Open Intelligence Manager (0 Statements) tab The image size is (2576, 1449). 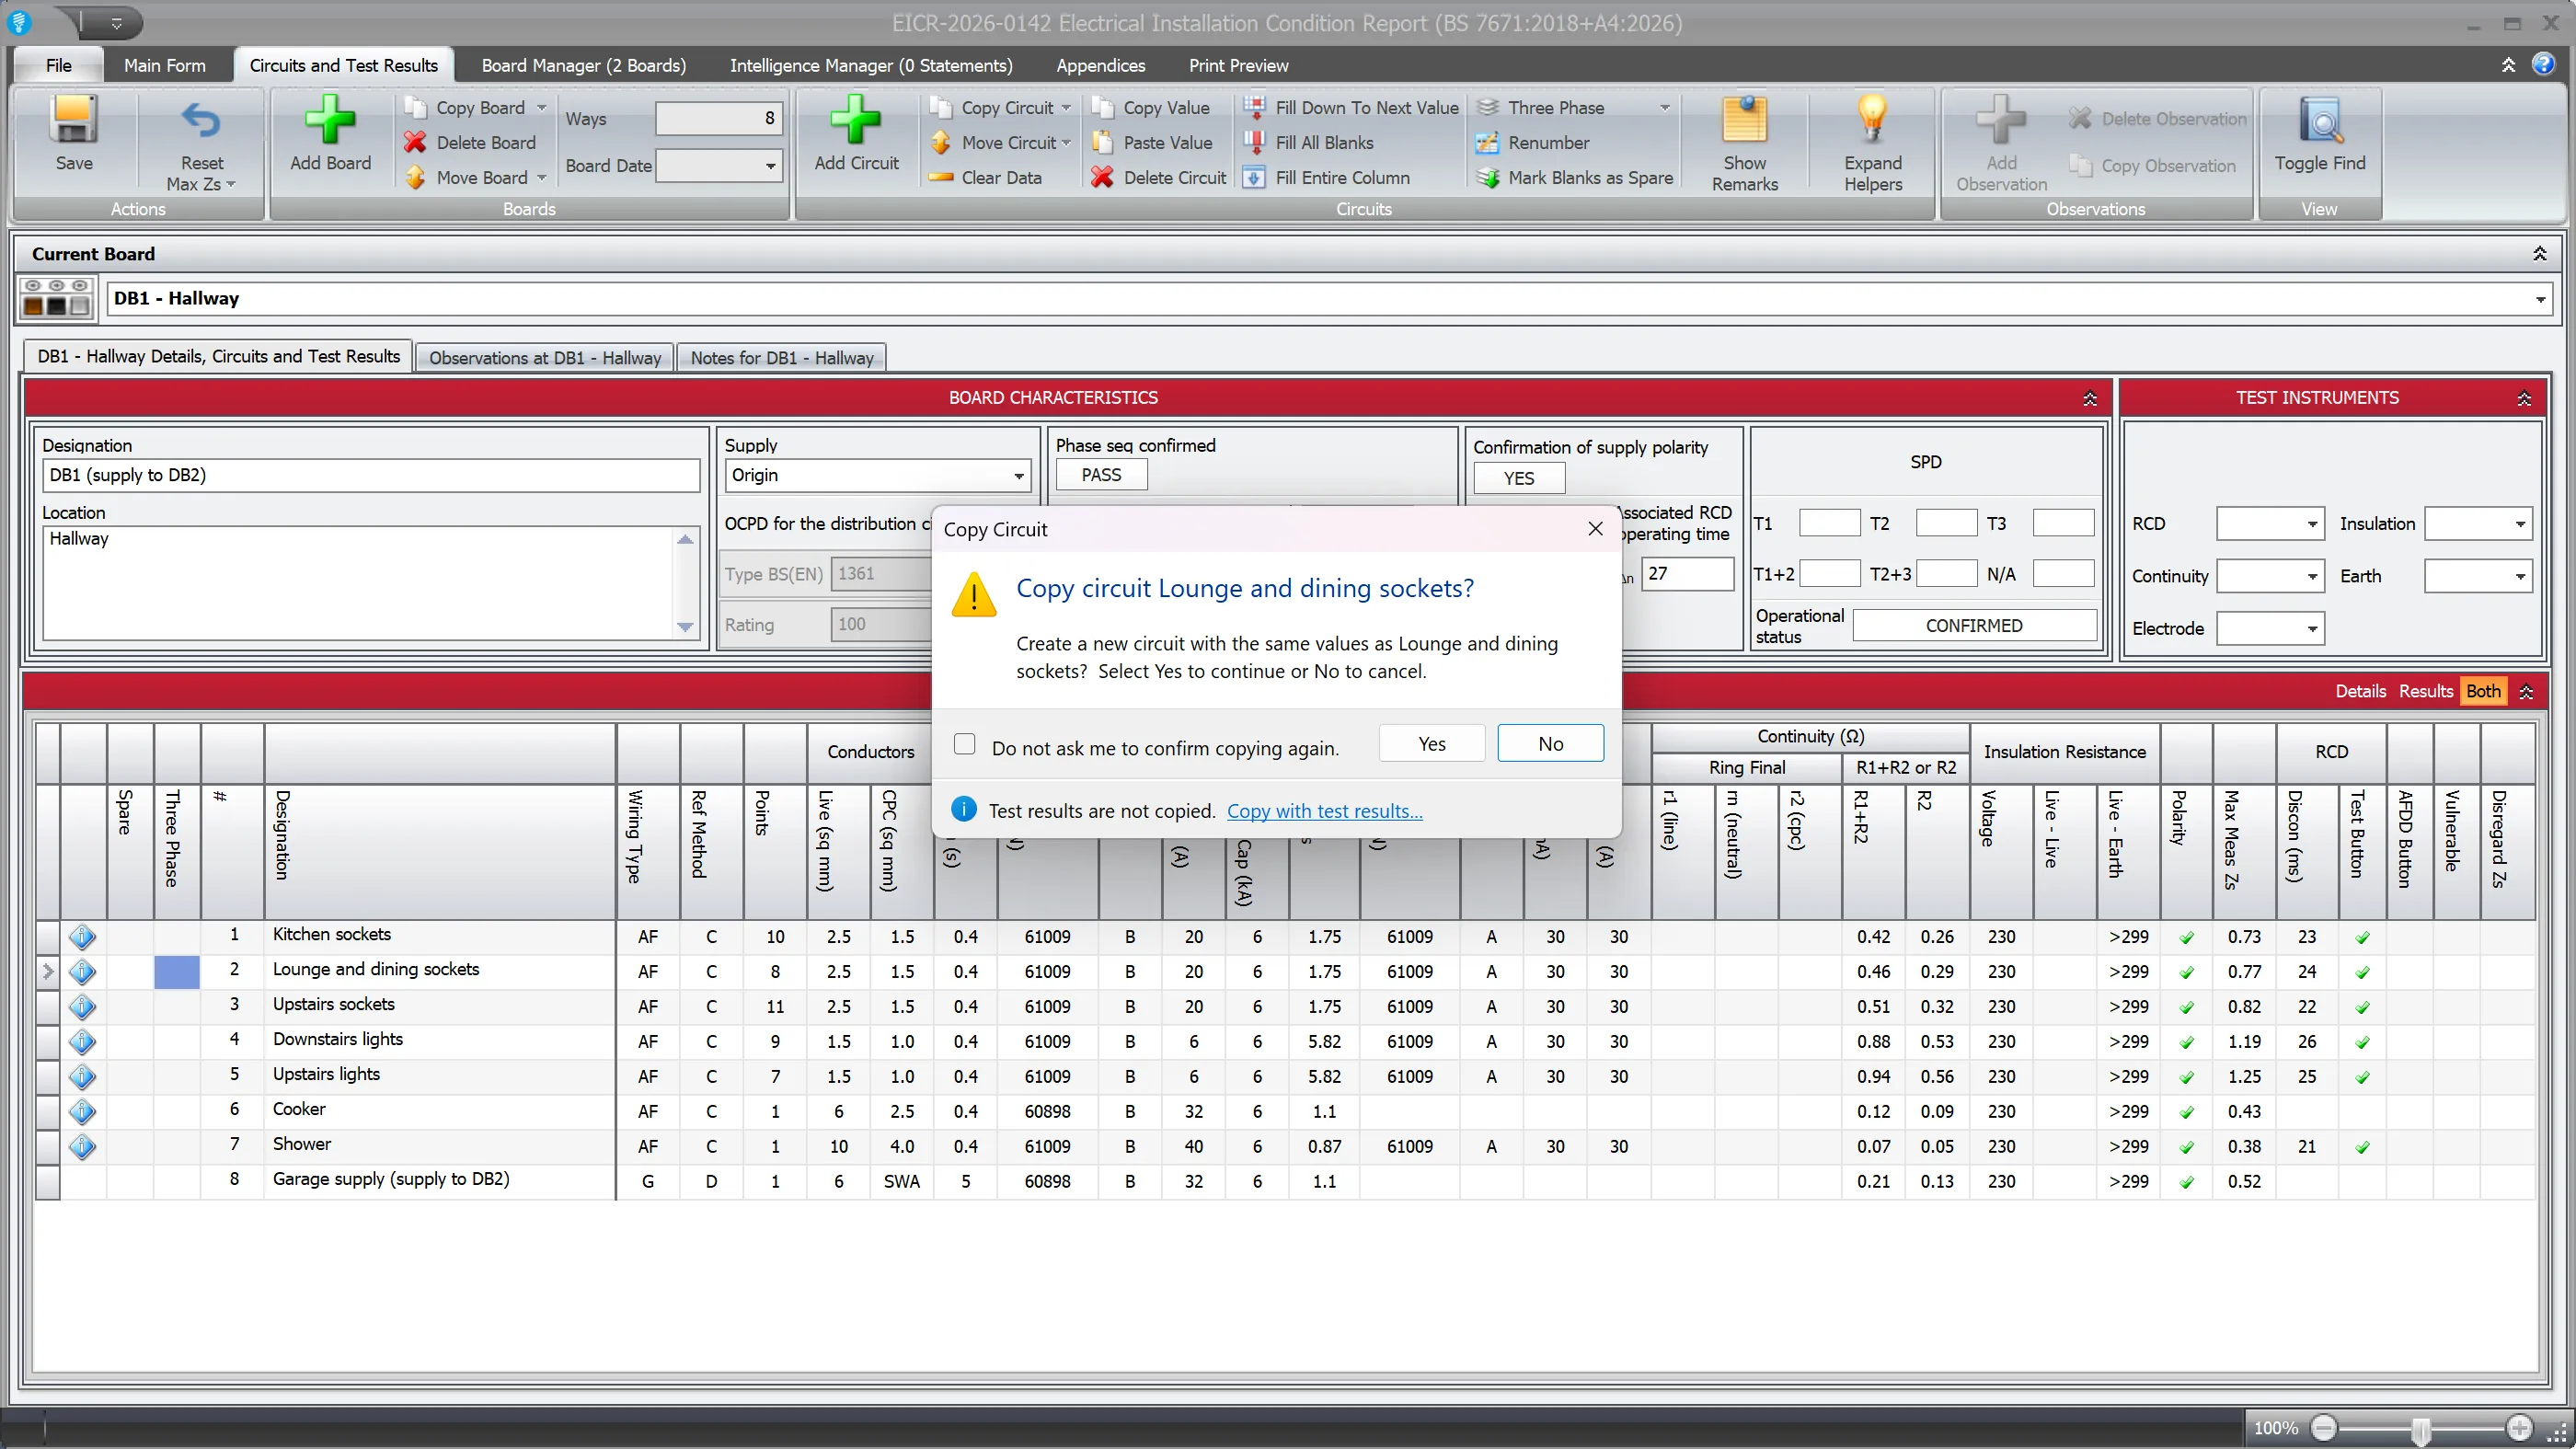coord(870,65)
